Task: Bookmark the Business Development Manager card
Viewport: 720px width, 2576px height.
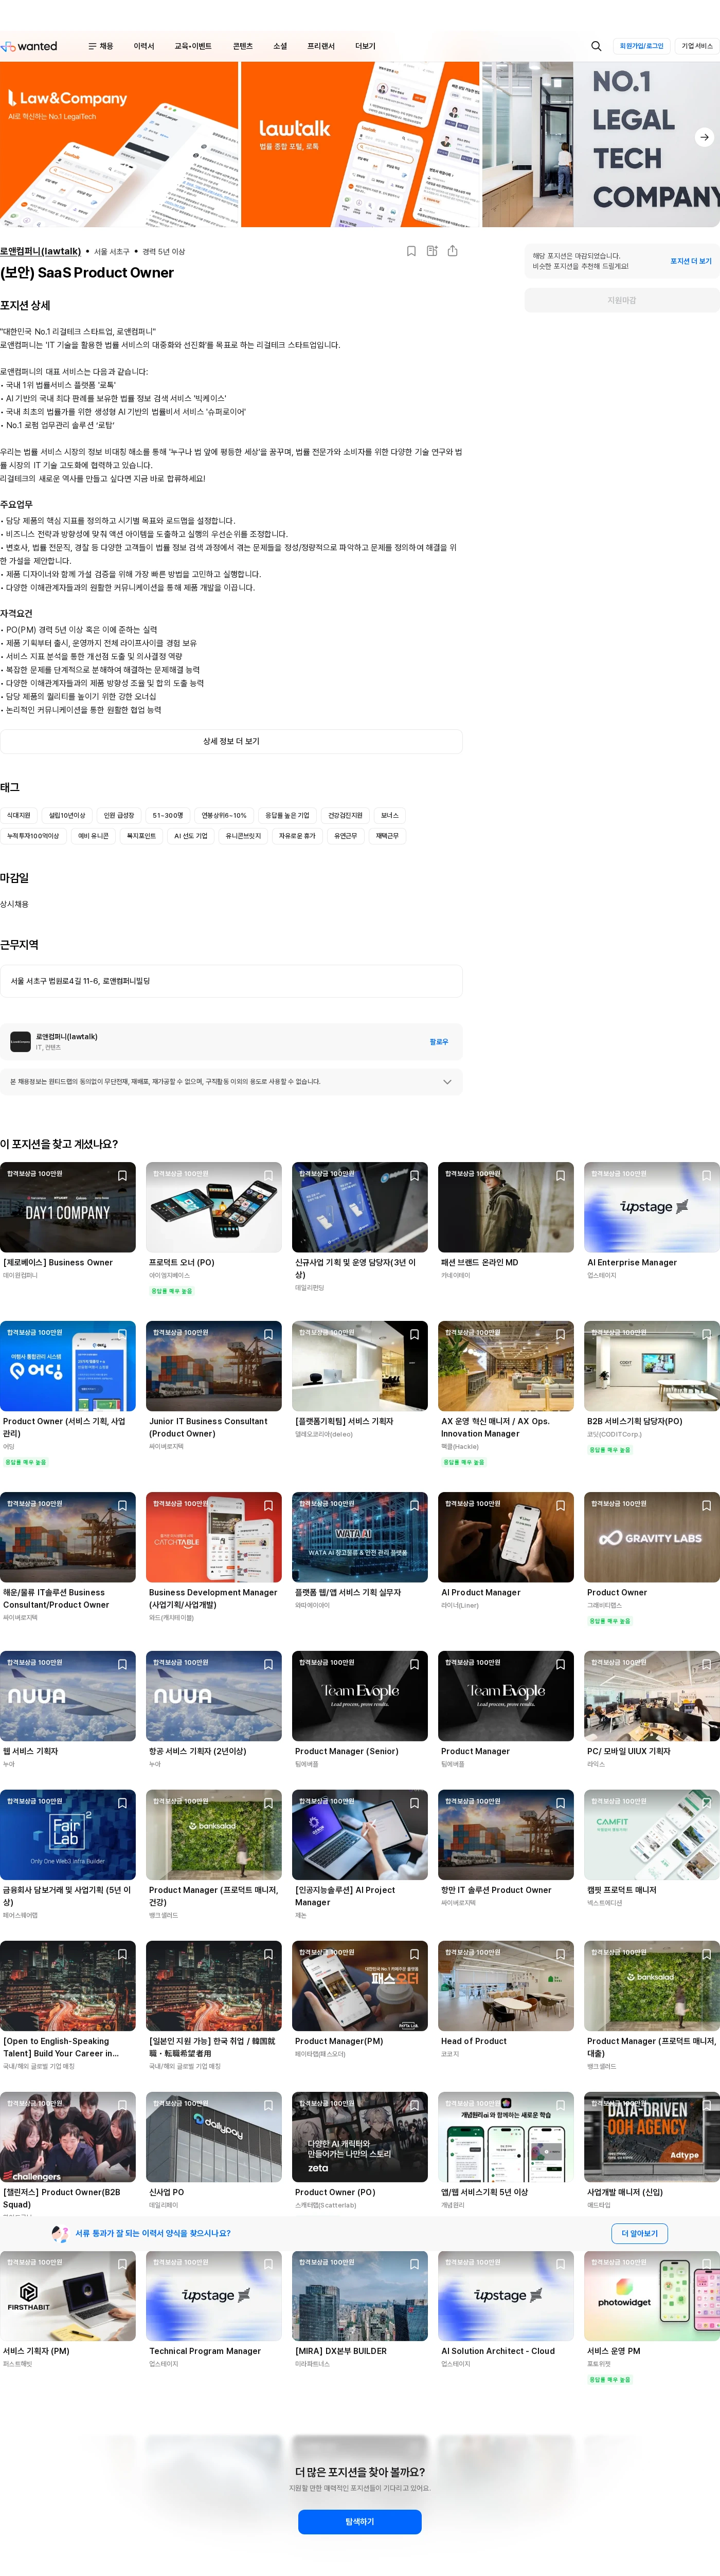Action: point(268,1506)
